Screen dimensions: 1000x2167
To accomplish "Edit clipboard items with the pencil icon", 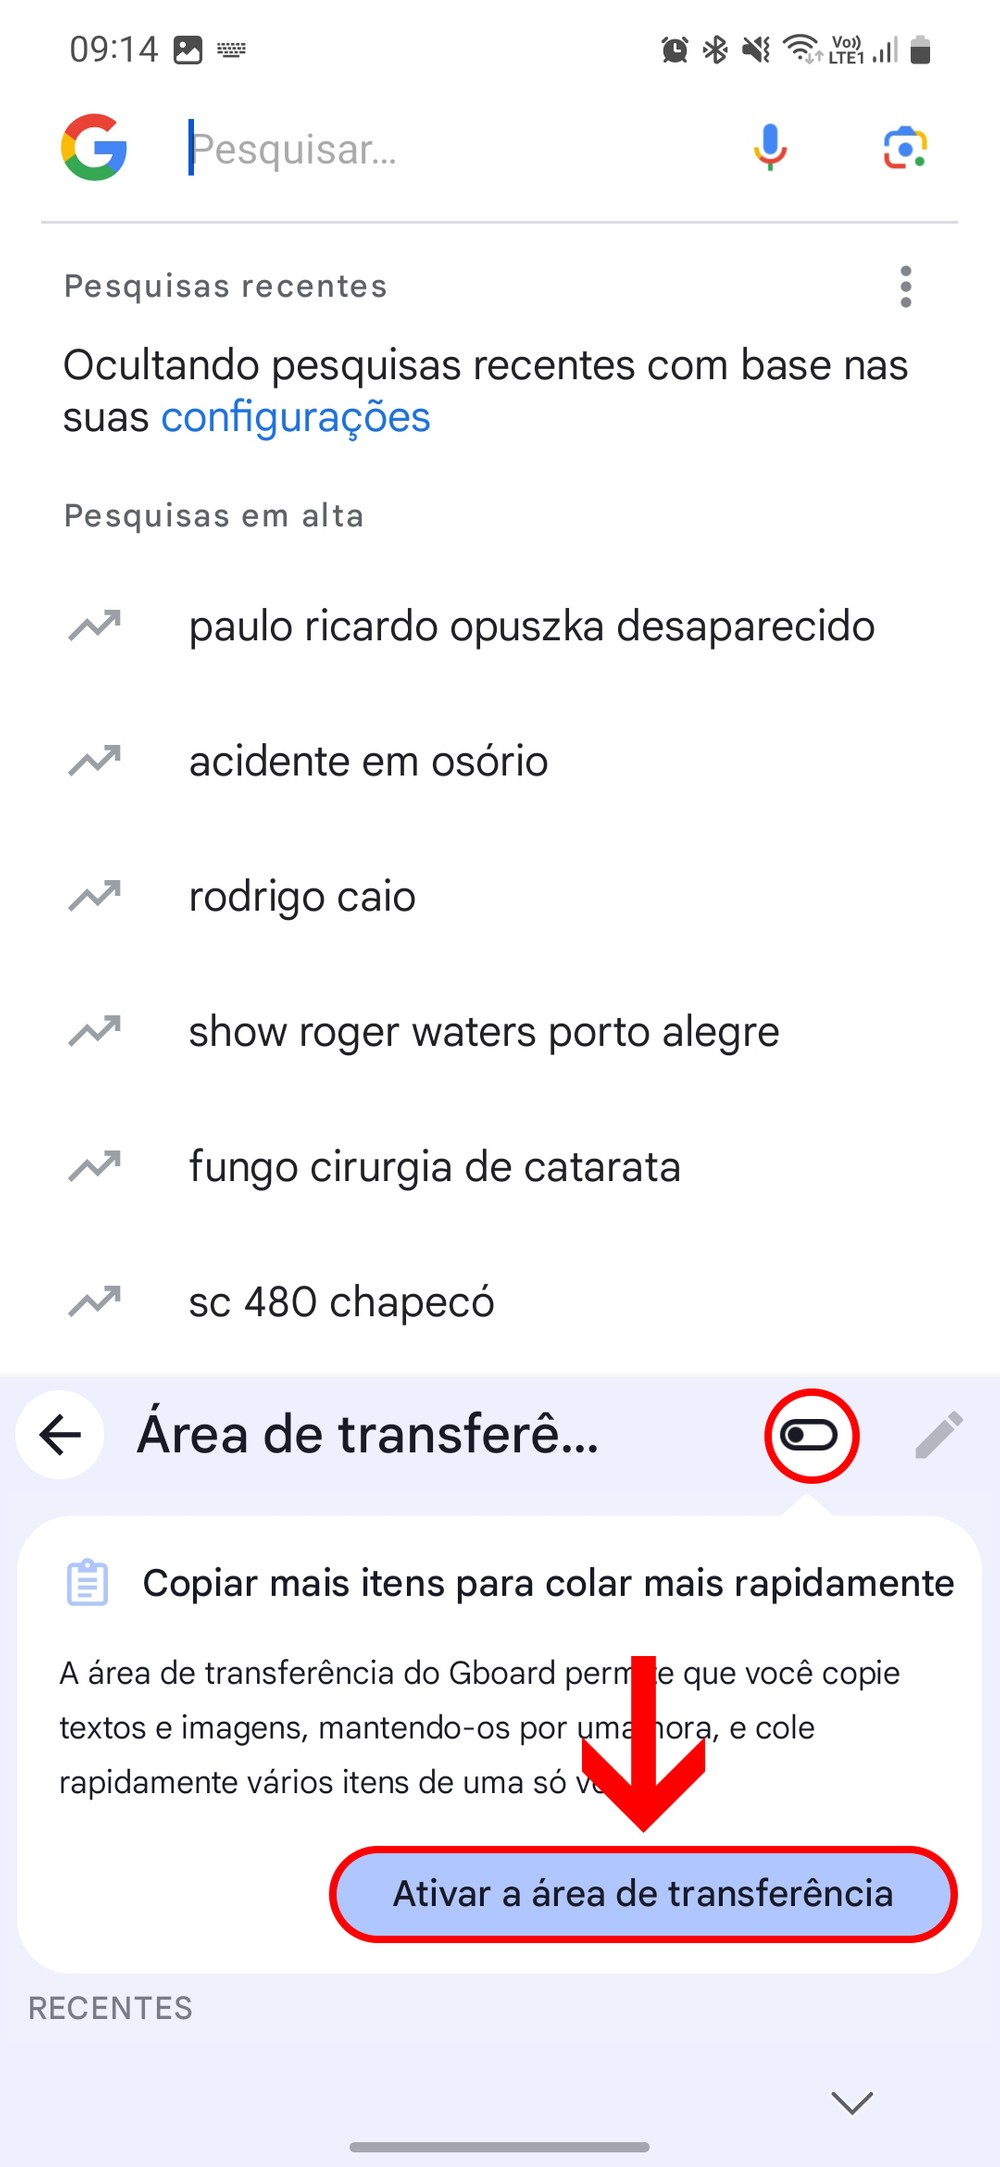I will tap(939, 1435).
